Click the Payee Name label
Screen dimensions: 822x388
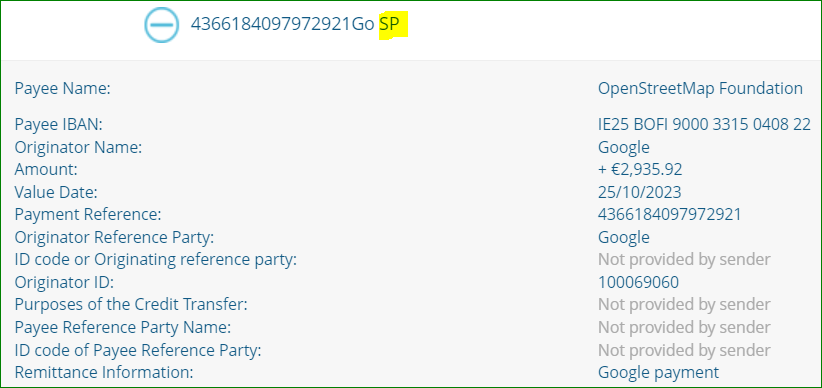(x=62, y=89)
